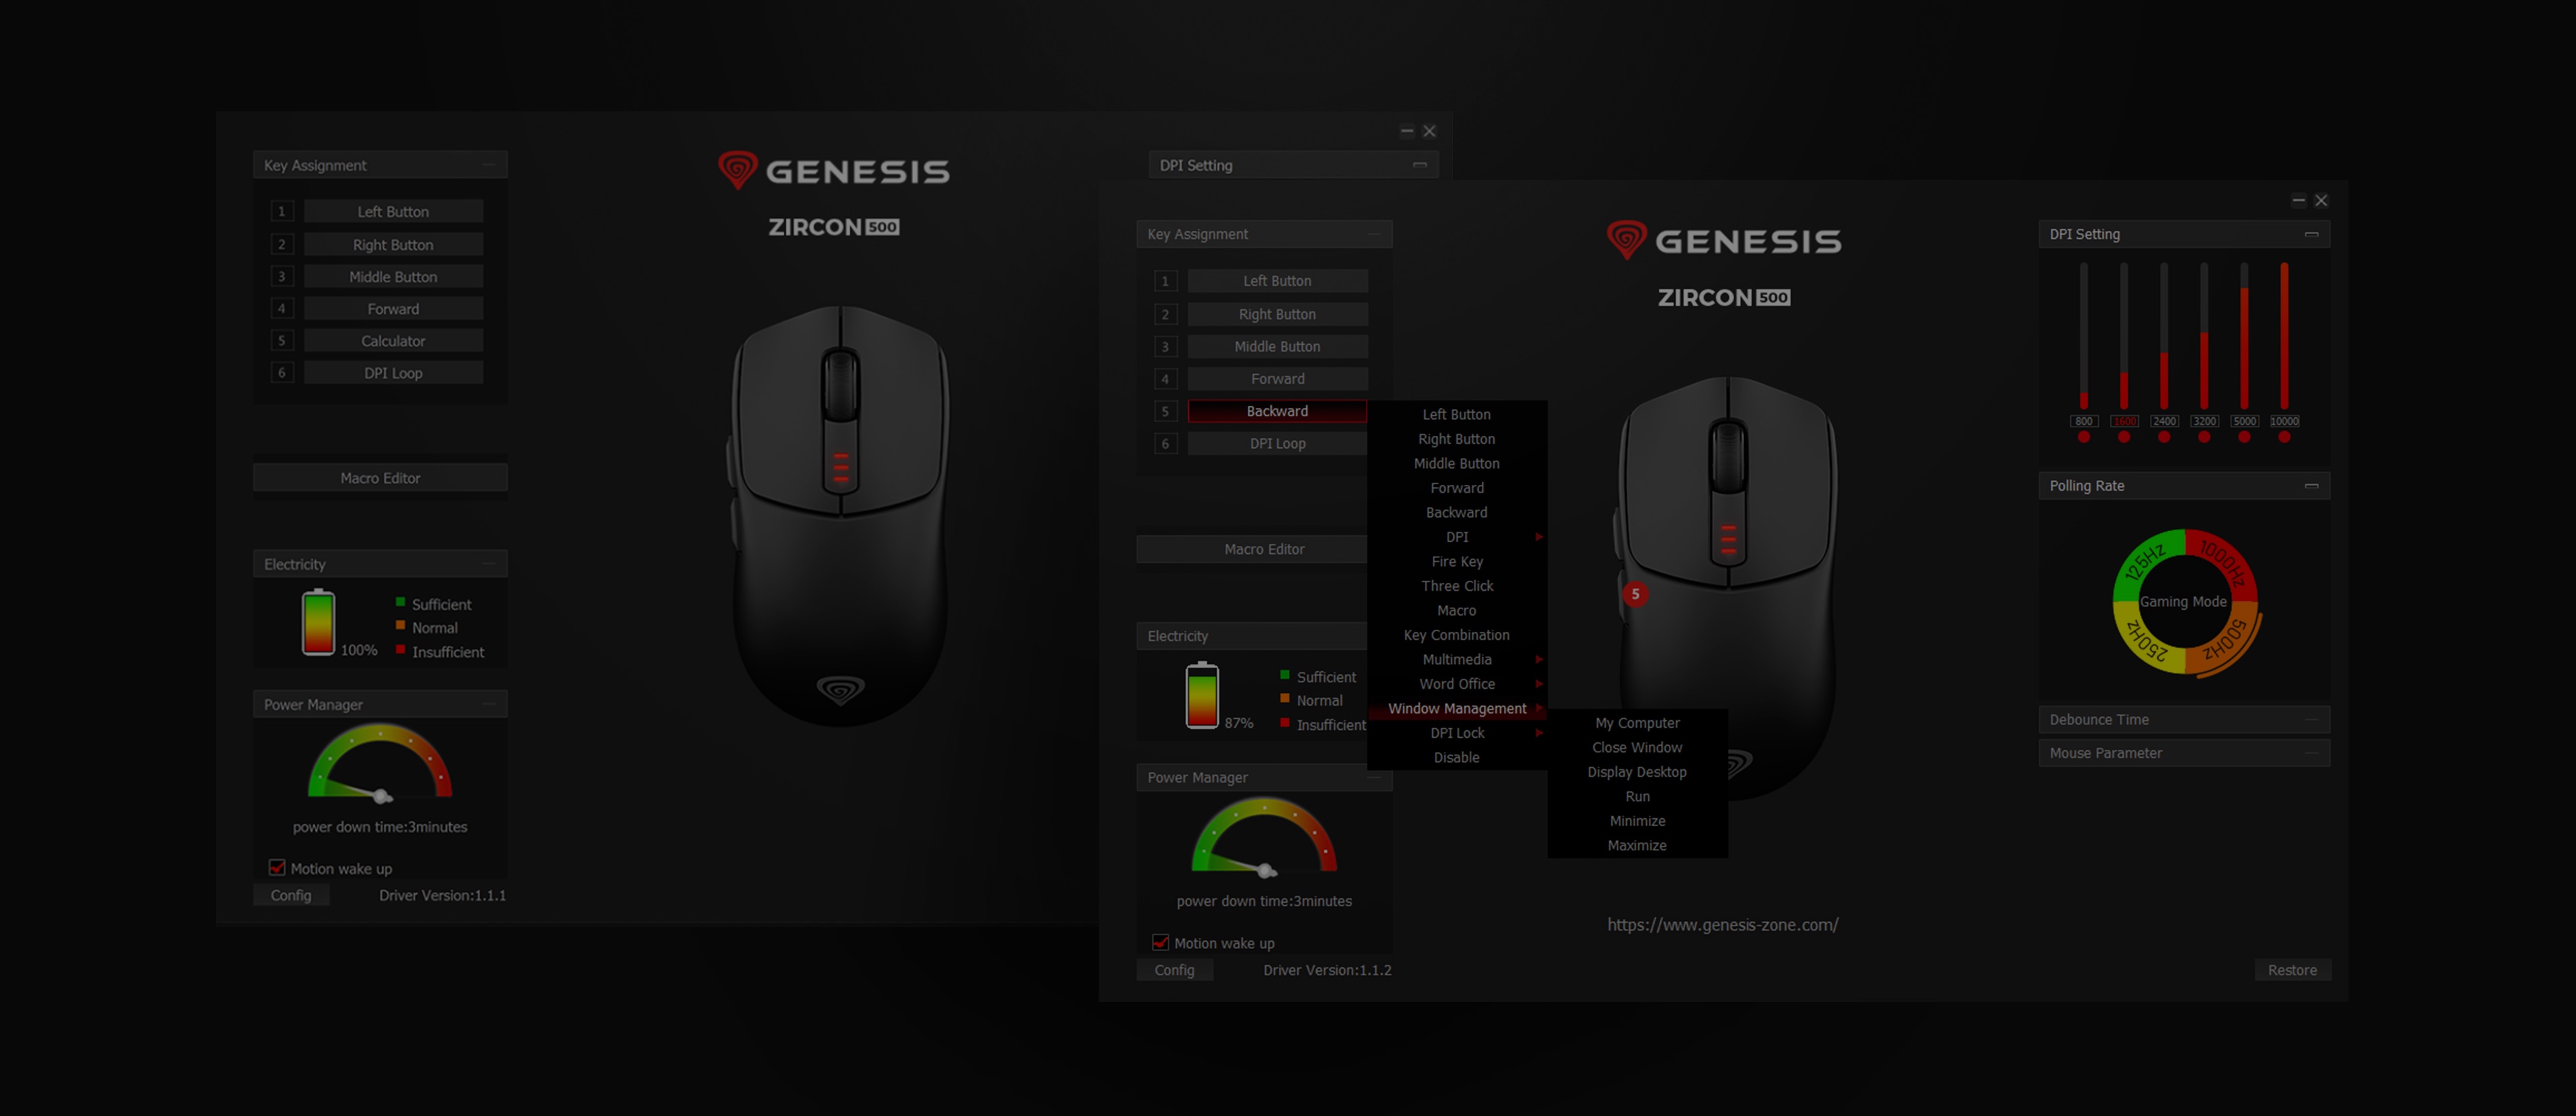Click number 1 box beside Left Button, front window
2576x1116 pixels.
click(x=1165, y=281)
